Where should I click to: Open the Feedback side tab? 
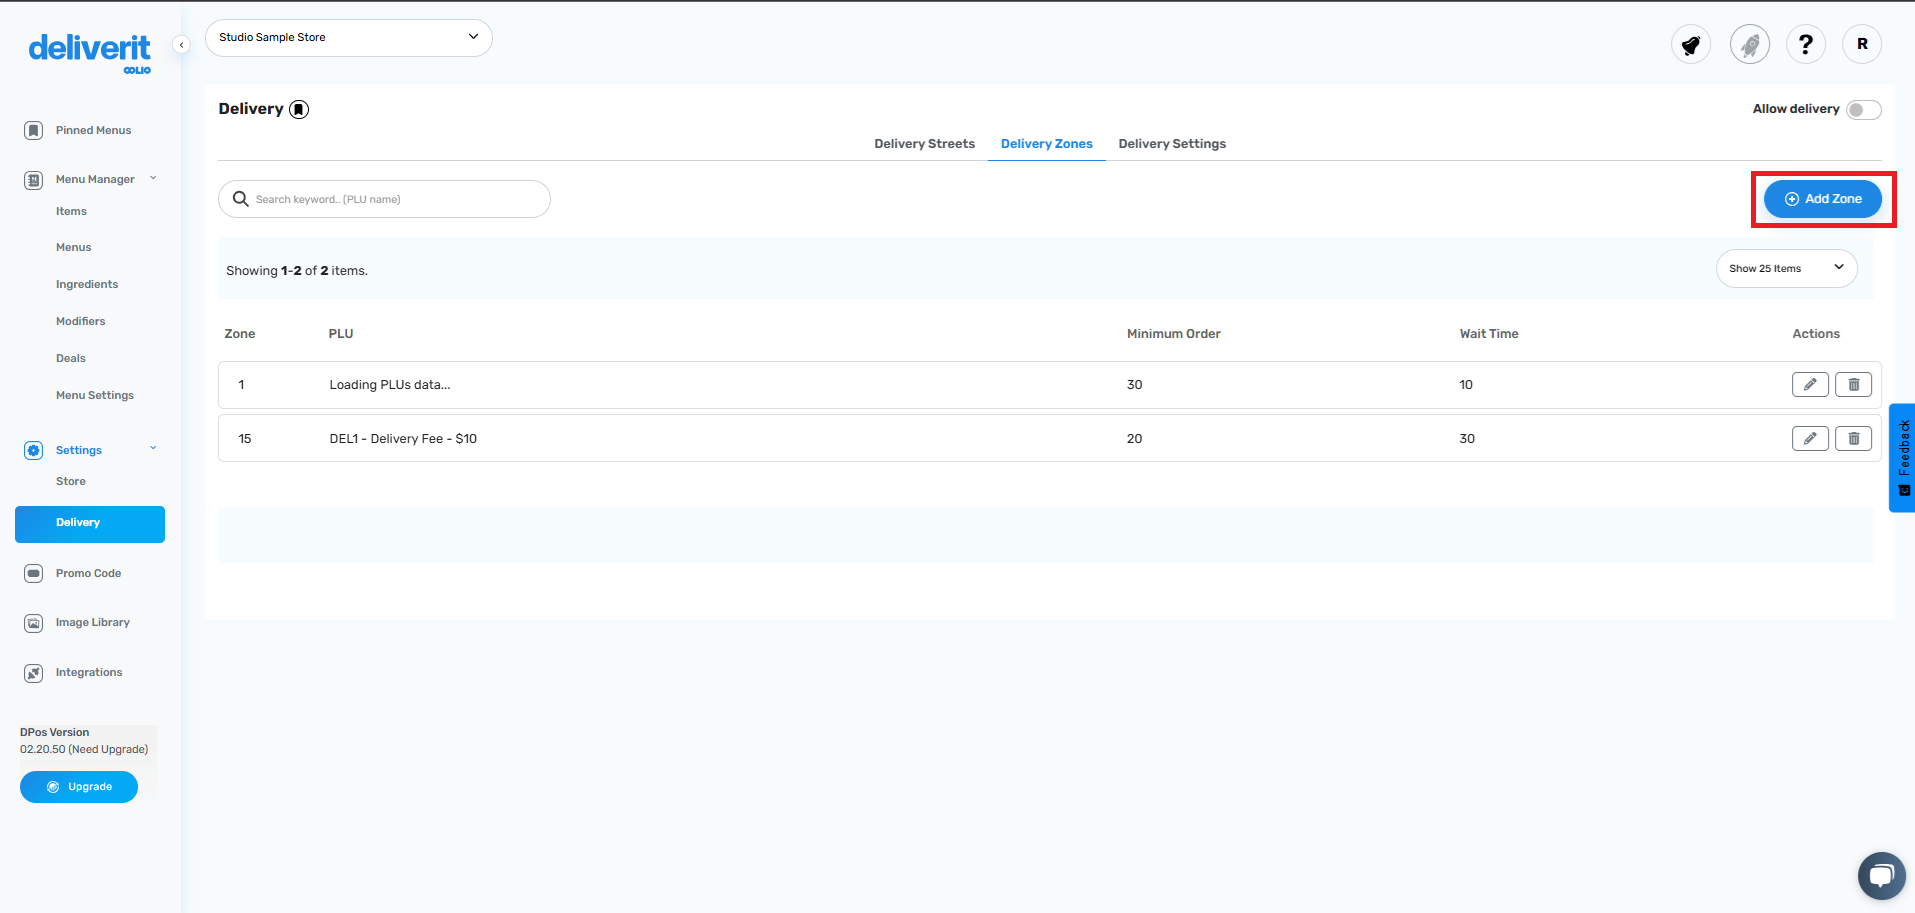click(1902, 458)
